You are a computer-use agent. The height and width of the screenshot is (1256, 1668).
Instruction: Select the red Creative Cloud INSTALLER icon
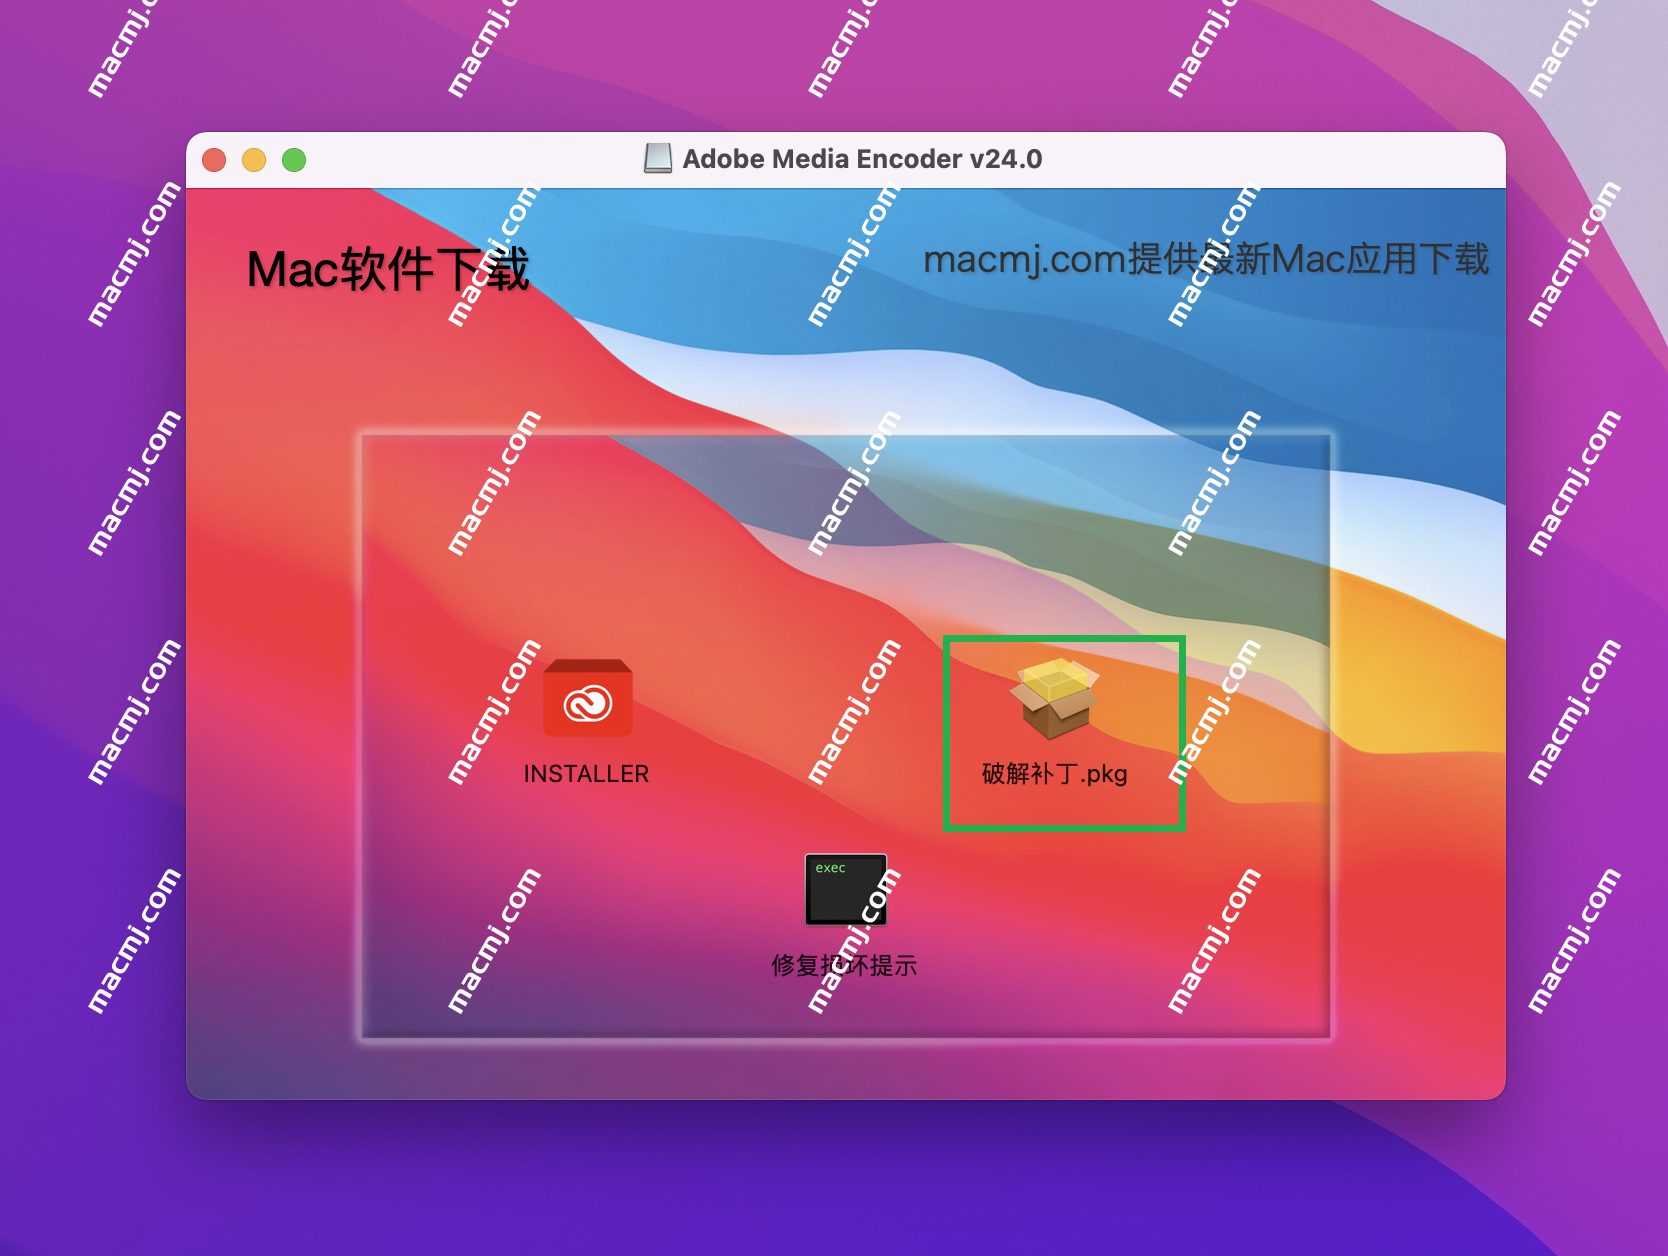[x=587, y=698]
